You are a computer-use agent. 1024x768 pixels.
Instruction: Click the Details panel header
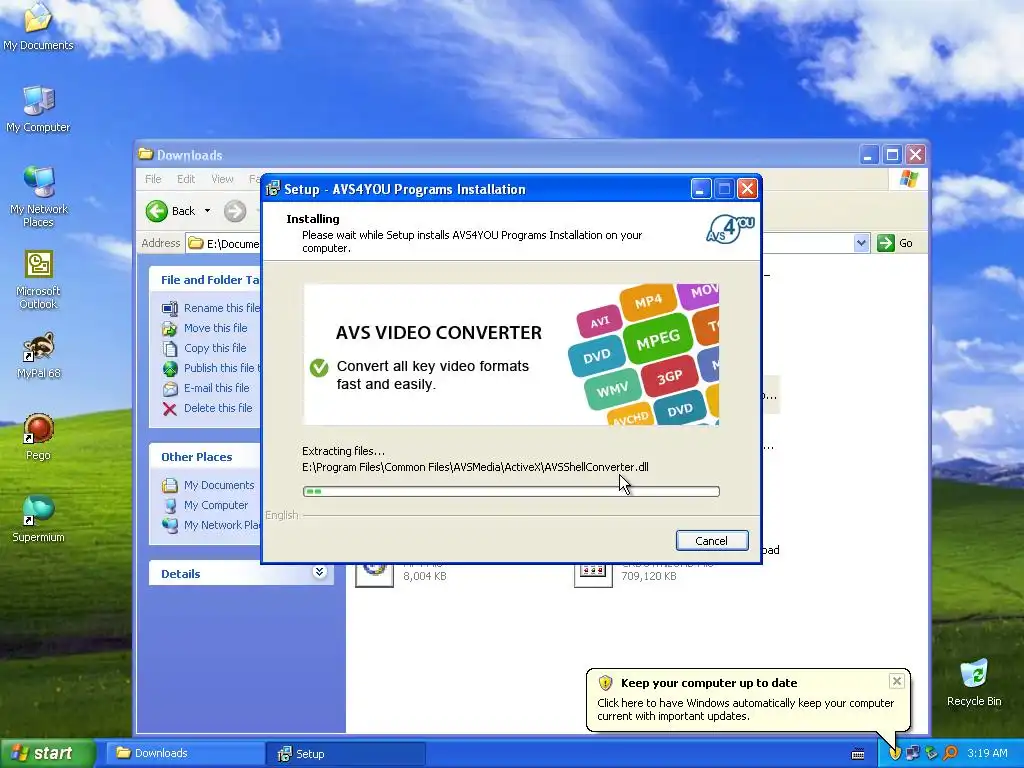242,573
